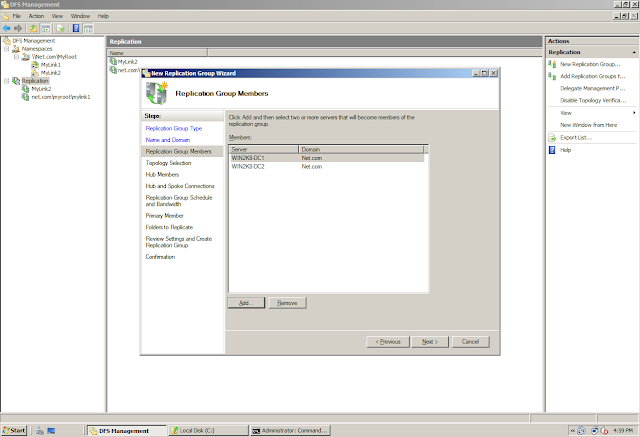Click the Add Replication Groups action icon
Image resolution: width=640 pixels, height=437 pixels.
coord(552,76)
